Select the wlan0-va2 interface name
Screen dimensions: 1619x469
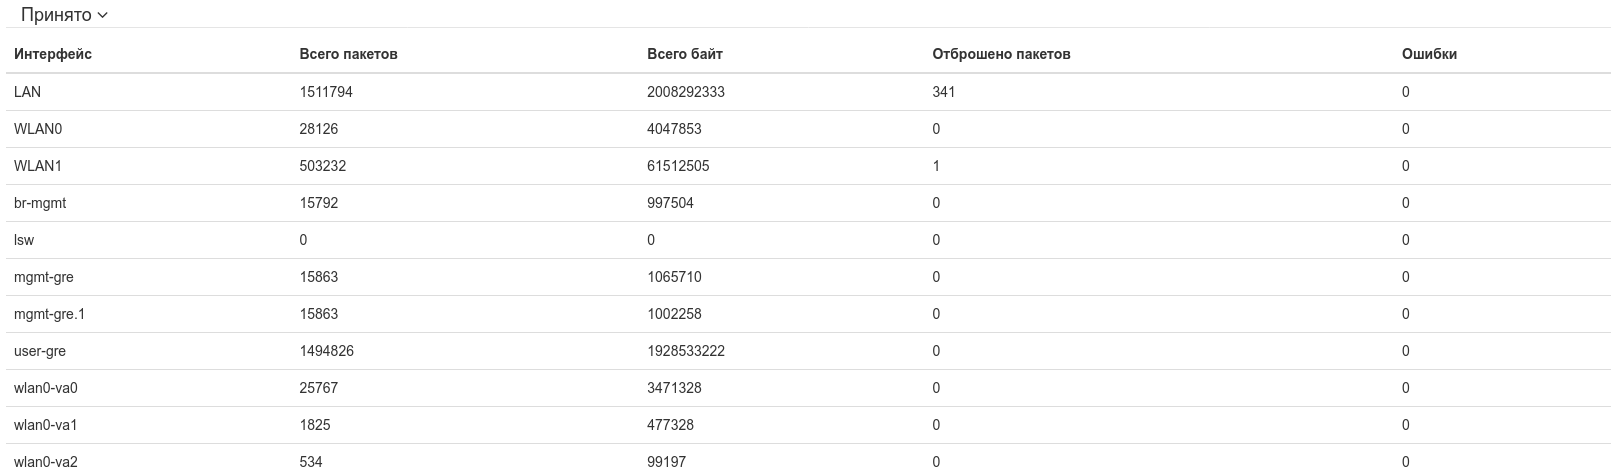pos(45,461)
